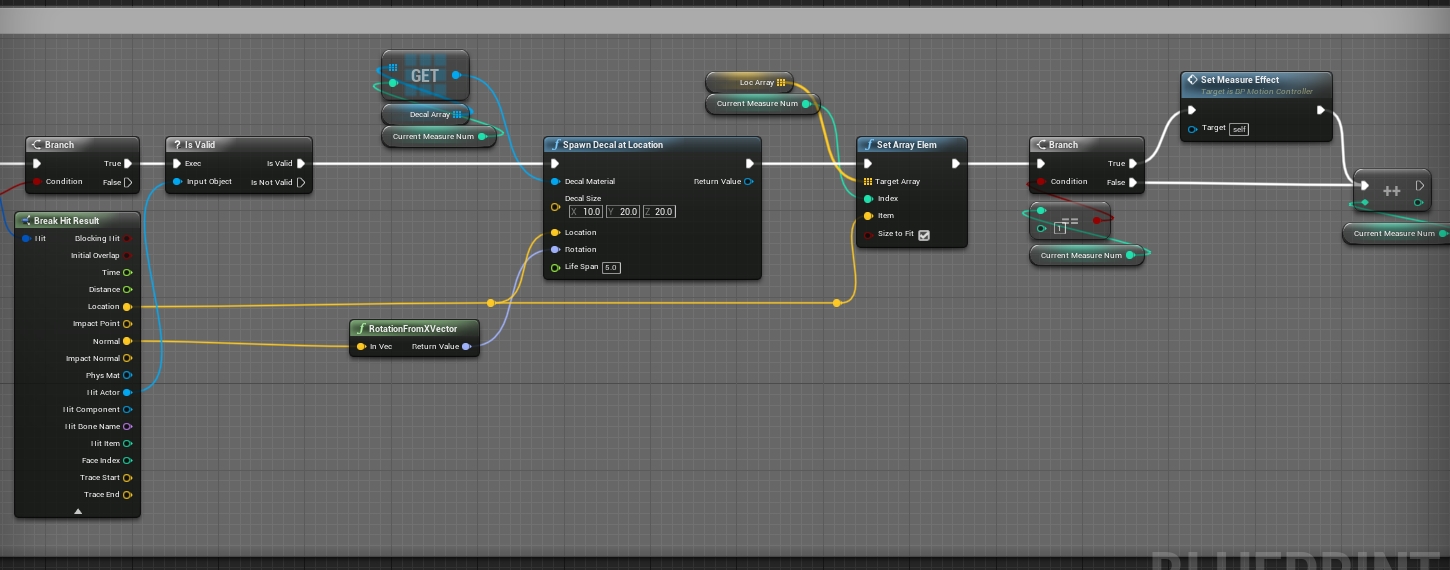Select the Loc Array variable node
Viewport: 1450px width, 570px height.
750,82
